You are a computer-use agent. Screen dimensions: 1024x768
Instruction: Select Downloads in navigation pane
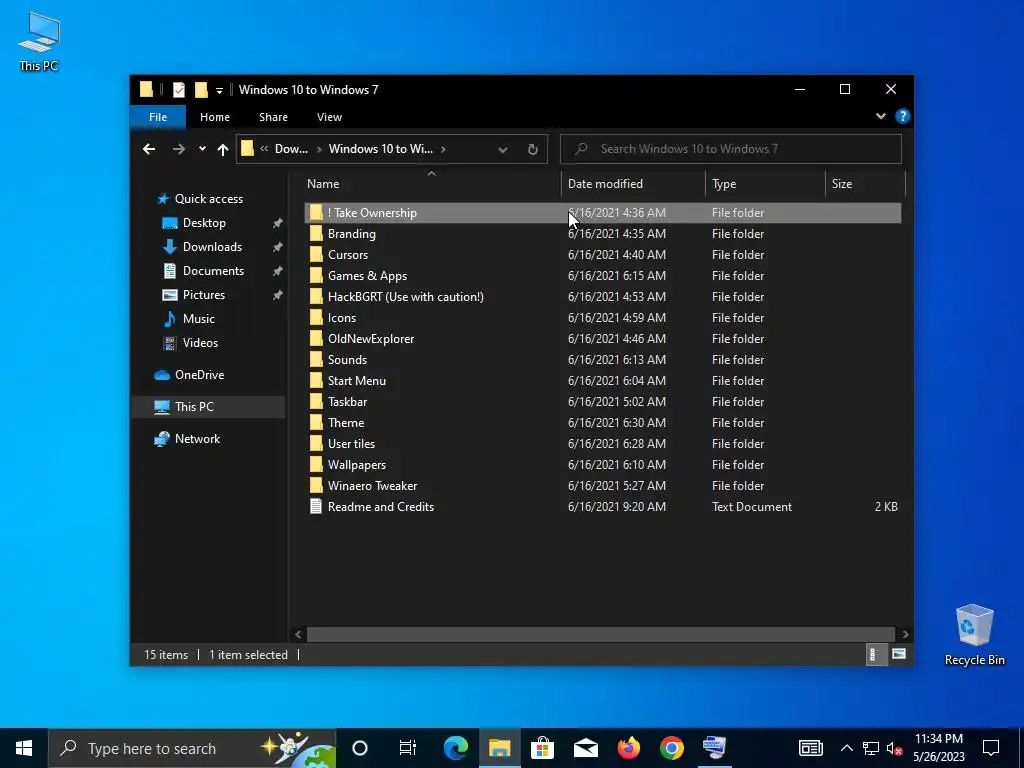pos(212,247)
